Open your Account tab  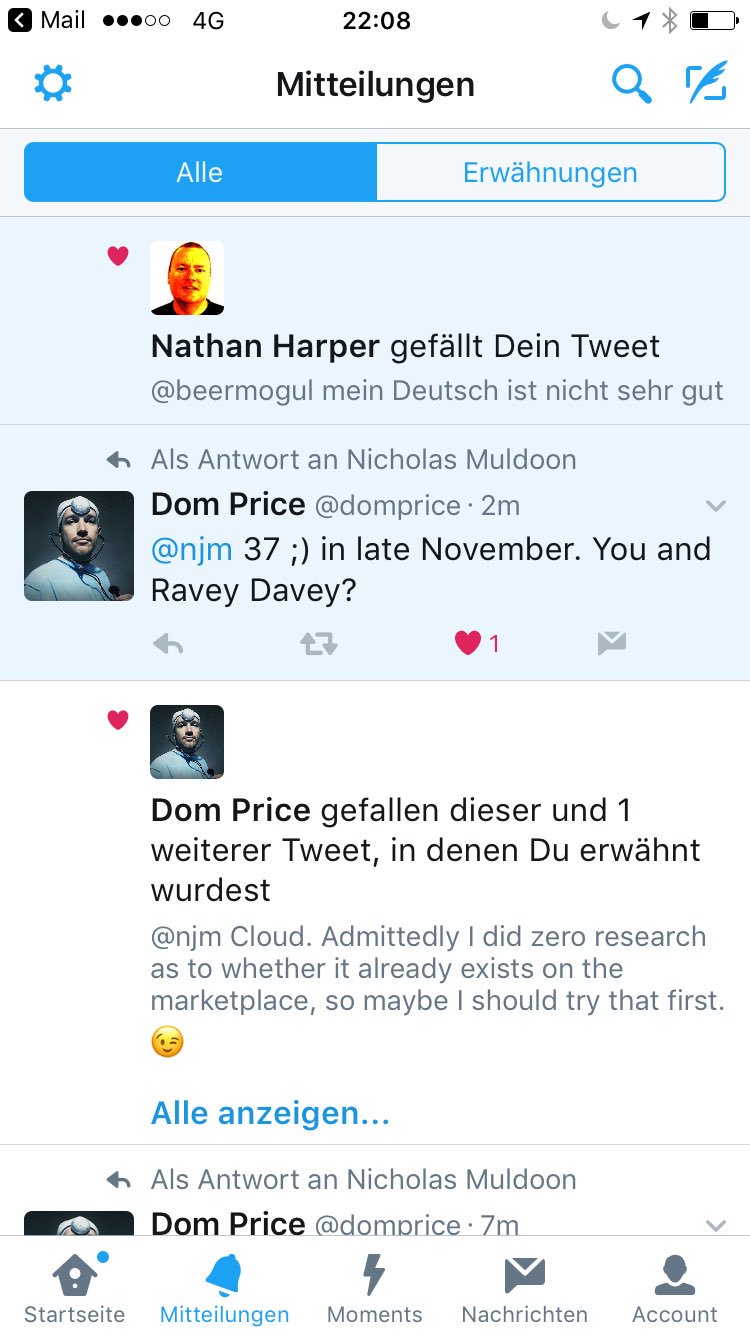[x=673, y=1285]
